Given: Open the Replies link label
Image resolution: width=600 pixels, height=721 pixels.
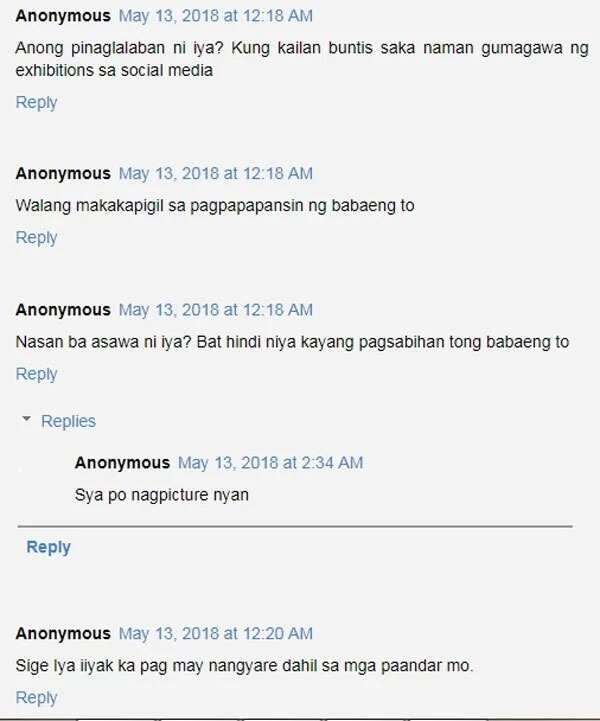Looking at the screenshot, I should 68,421.
